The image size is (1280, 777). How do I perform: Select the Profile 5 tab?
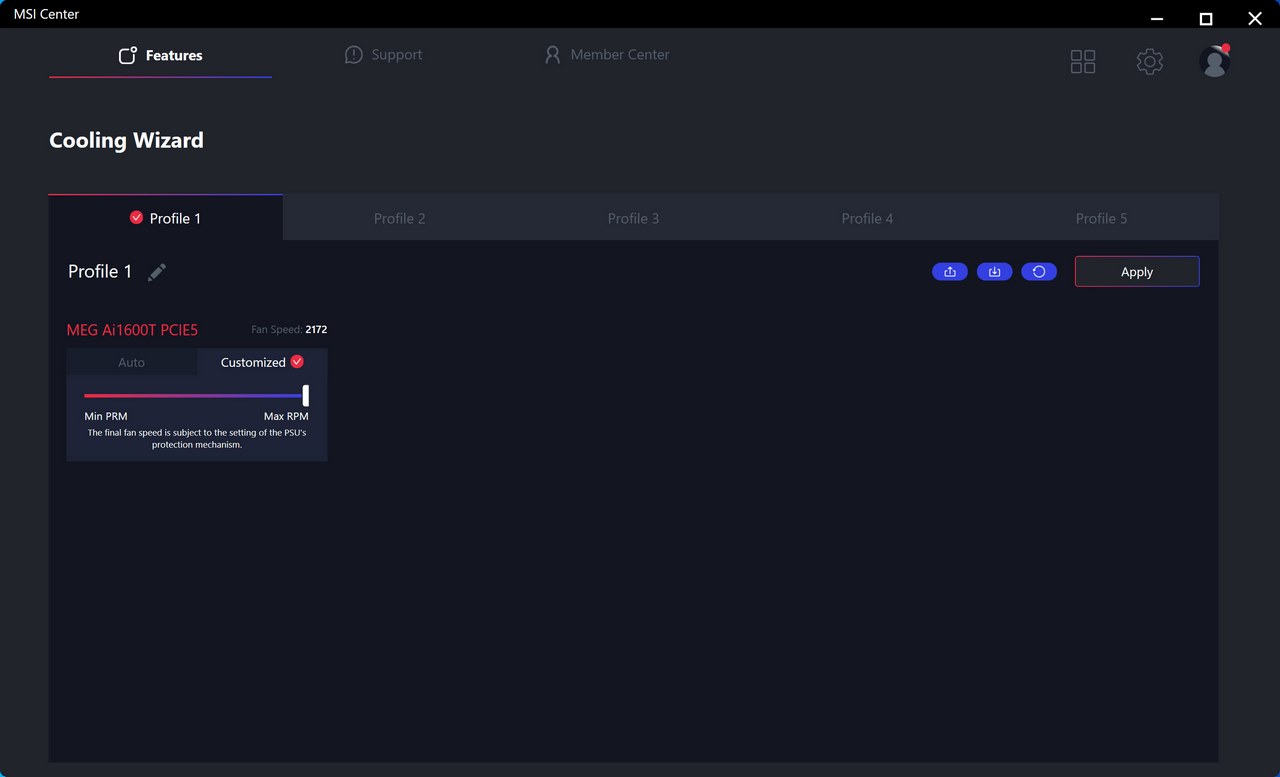(1101, 218)
